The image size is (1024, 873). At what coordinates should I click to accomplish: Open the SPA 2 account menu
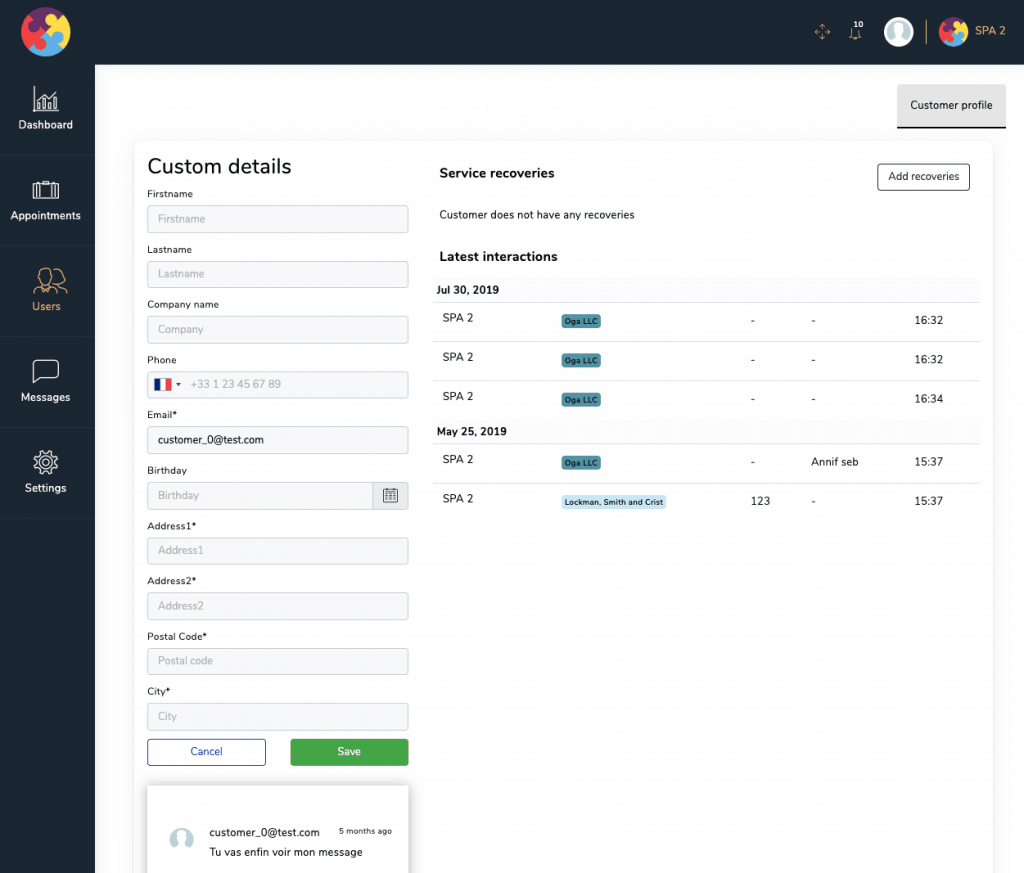972,31
